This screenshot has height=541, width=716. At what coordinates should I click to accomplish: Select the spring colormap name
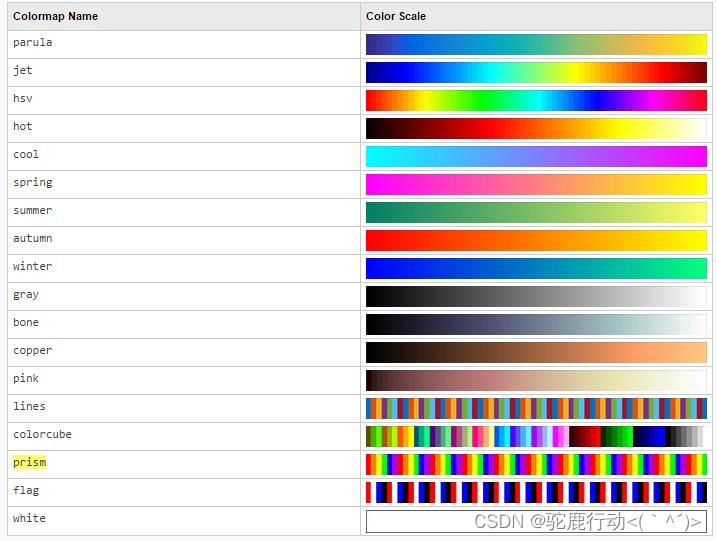(32, 183)
